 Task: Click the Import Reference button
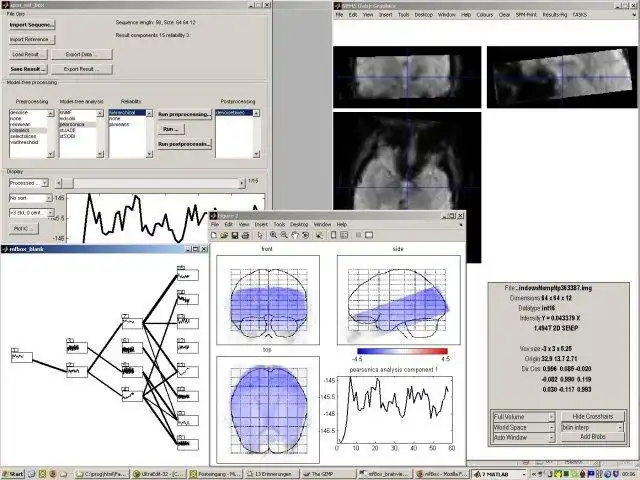(x=32, y=40)
